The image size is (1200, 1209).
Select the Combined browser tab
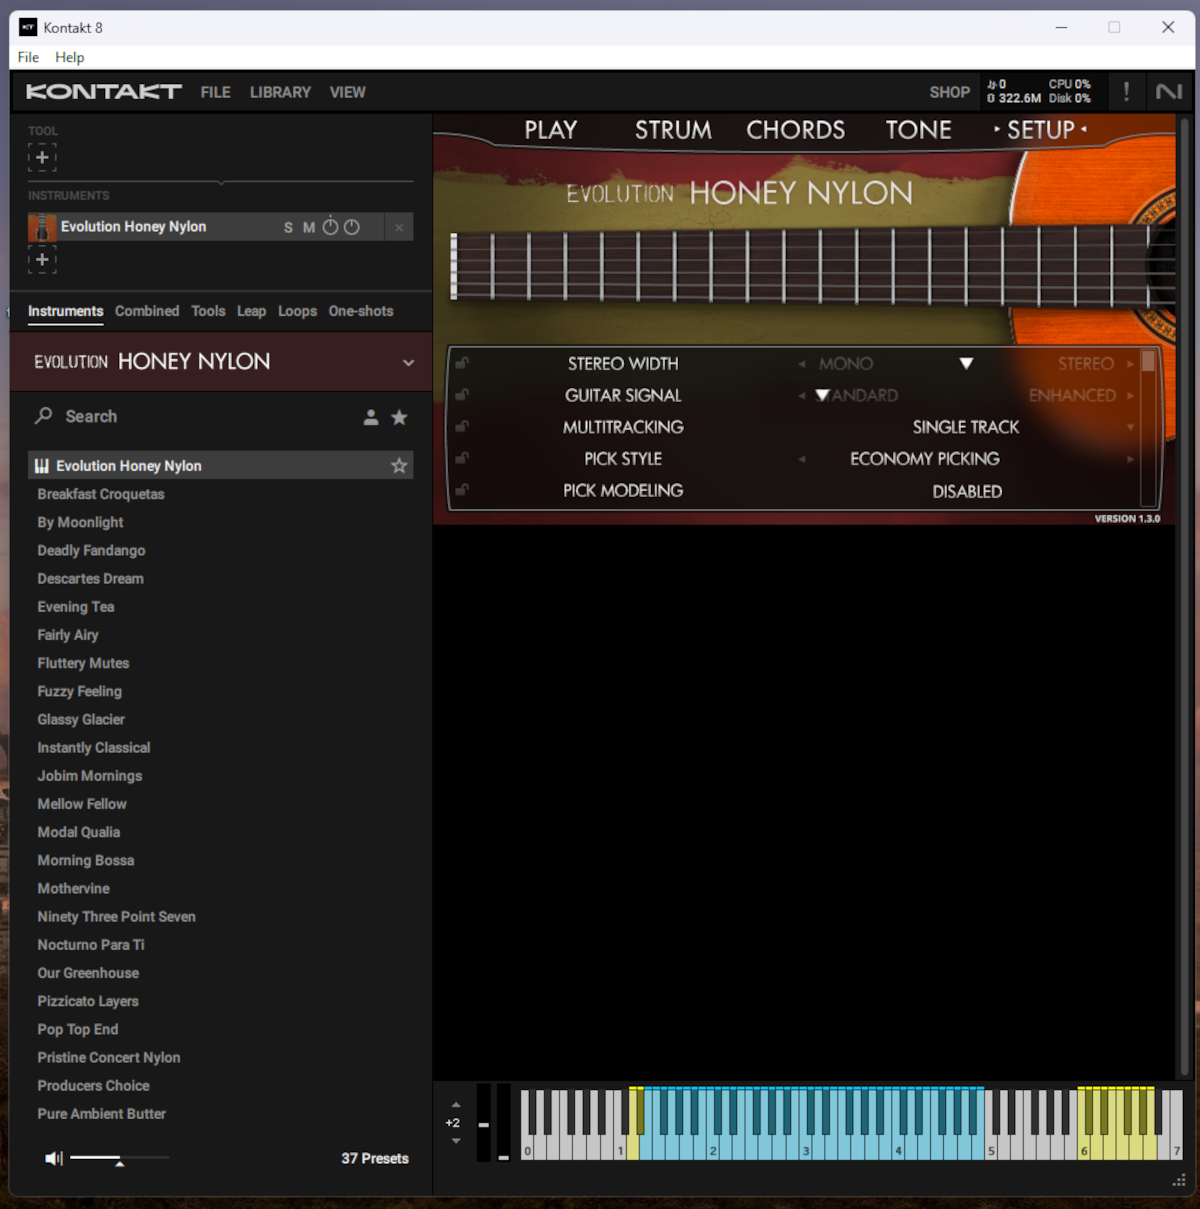[147, 311]
